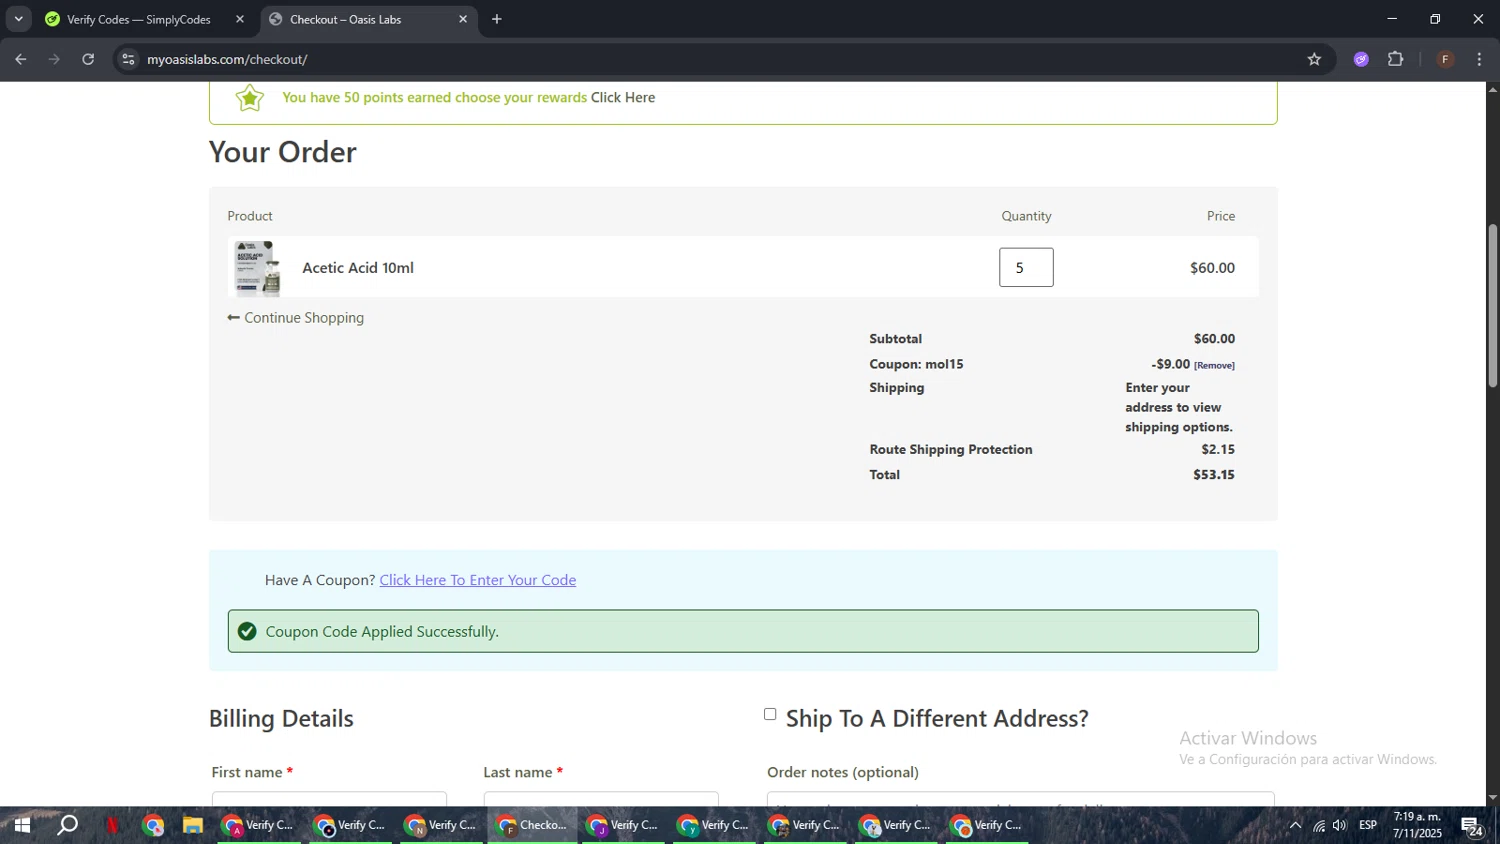
Task: Select the coupon discount -$9.00
Action: point(1170,364)
